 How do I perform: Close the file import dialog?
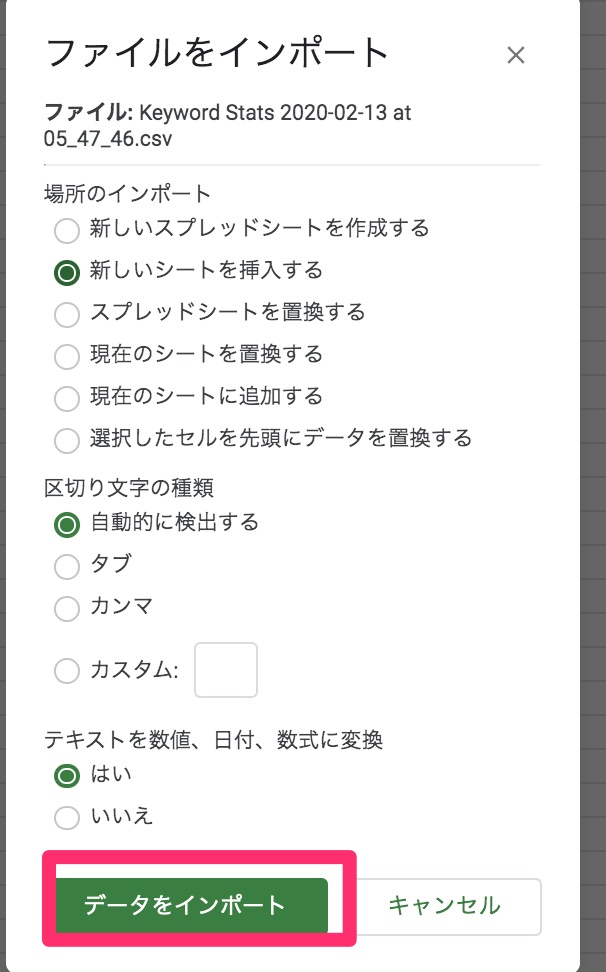point(516,55)
